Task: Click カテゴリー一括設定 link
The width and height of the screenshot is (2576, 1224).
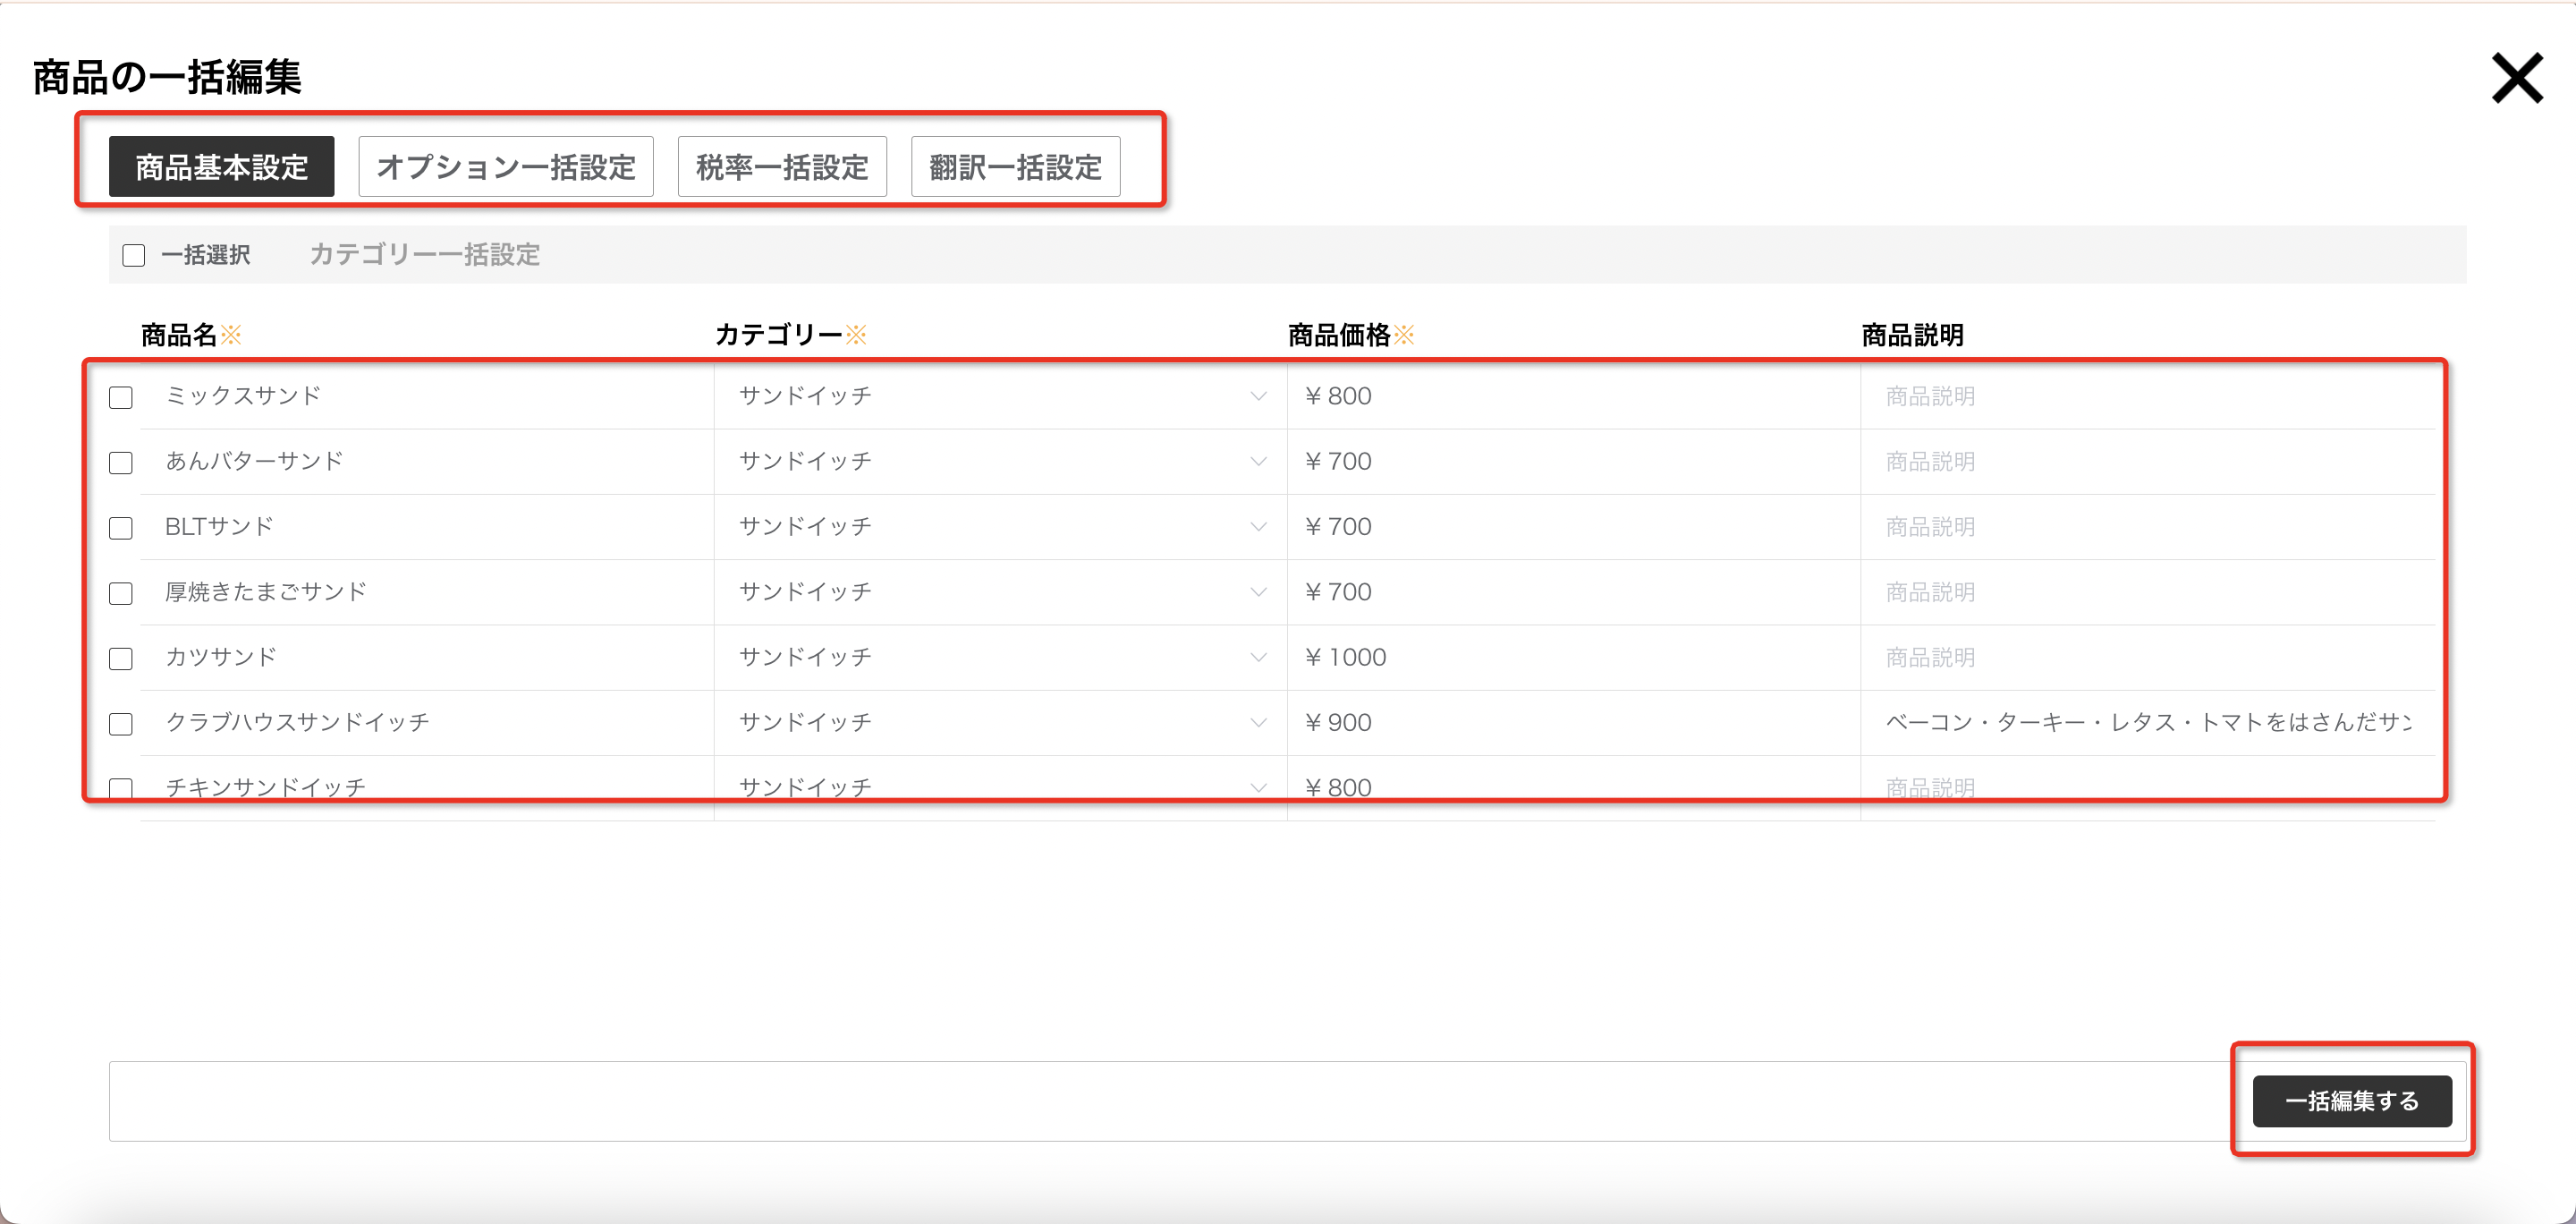Action: (x=424, y=254)
